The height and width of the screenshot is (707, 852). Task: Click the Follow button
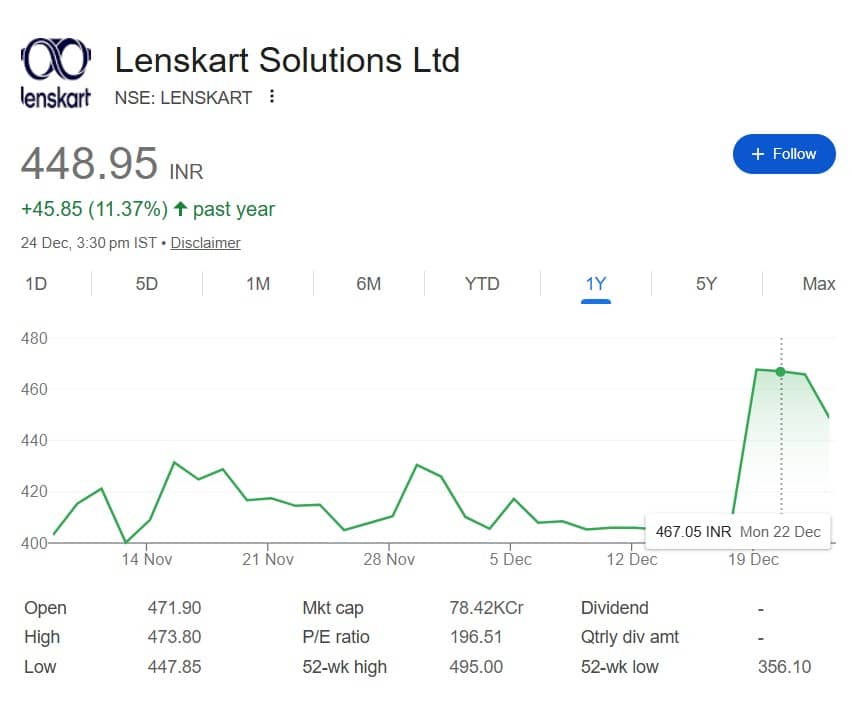[784, 154]
